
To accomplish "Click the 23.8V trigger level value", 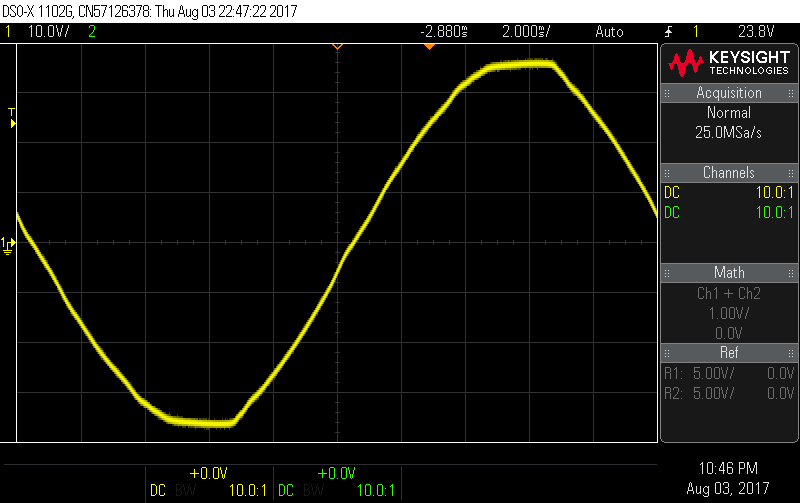I will 756,32.
